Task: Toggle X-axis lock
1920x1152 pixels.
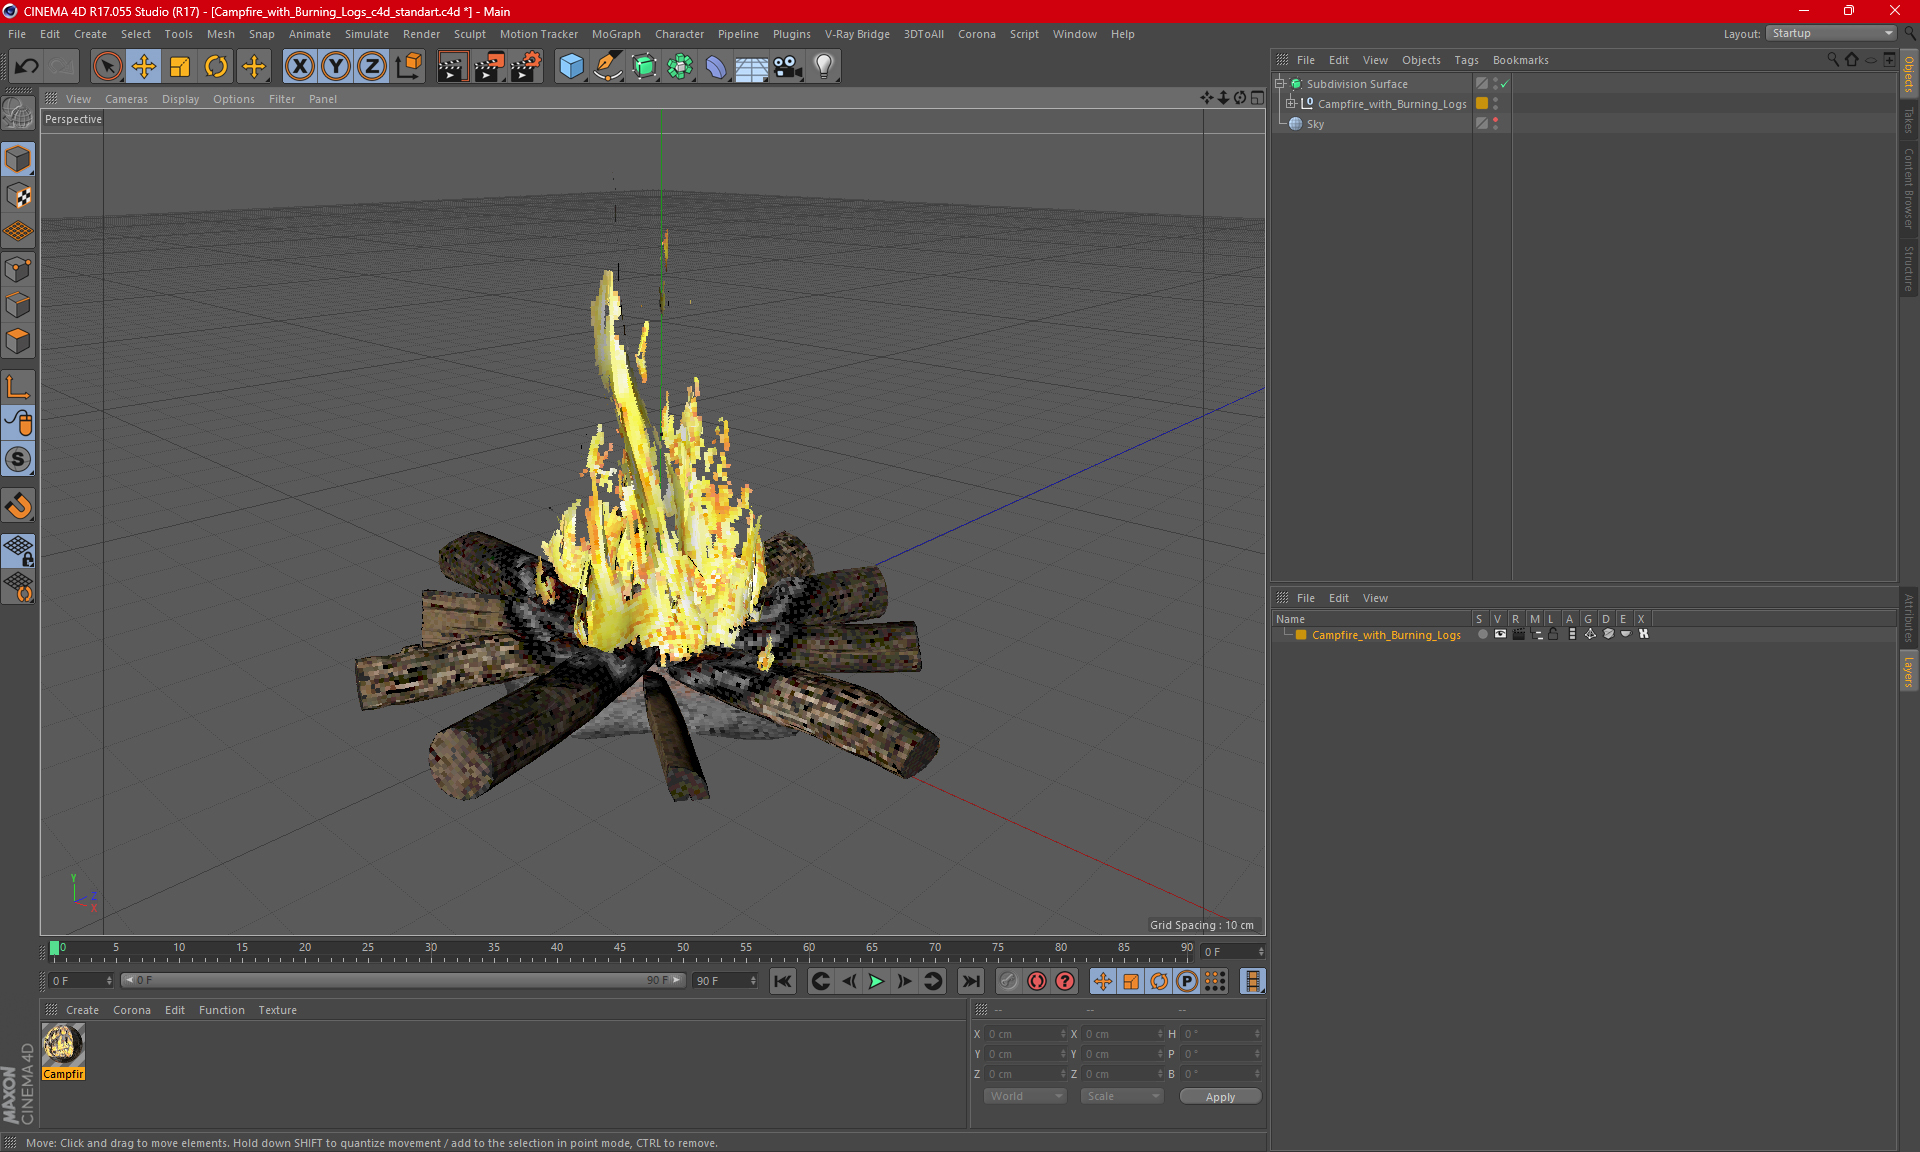Action: click(x=299, y=67)
